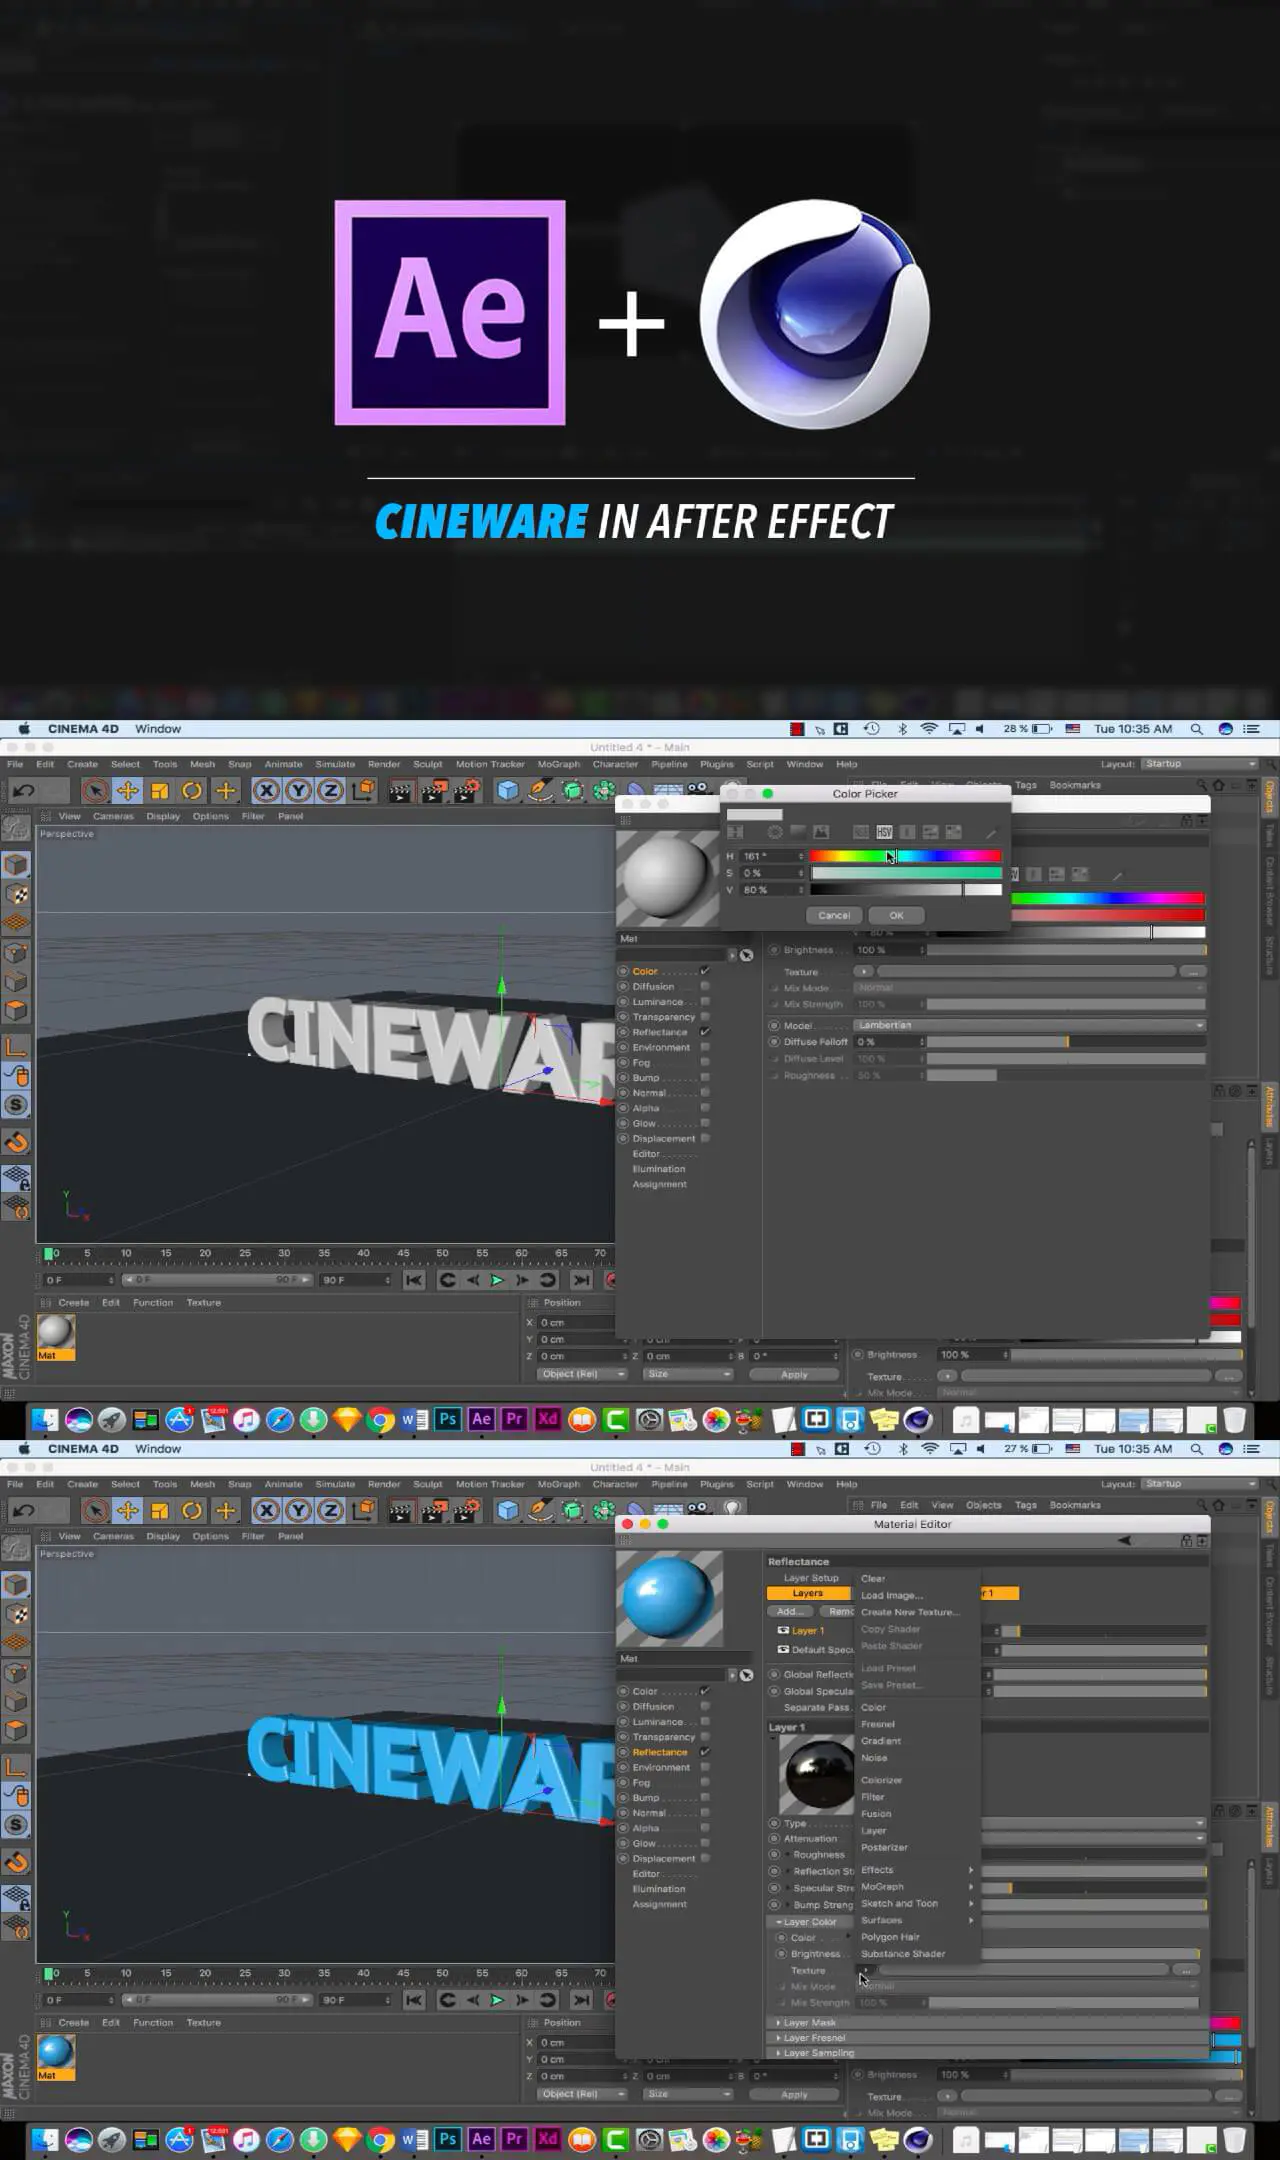This screenshot has height=2160, width=1280.
Task: Select the Rotate tool in the lower screenshot toolbar
Action: pyautogui.click(x=192, y=1511)
